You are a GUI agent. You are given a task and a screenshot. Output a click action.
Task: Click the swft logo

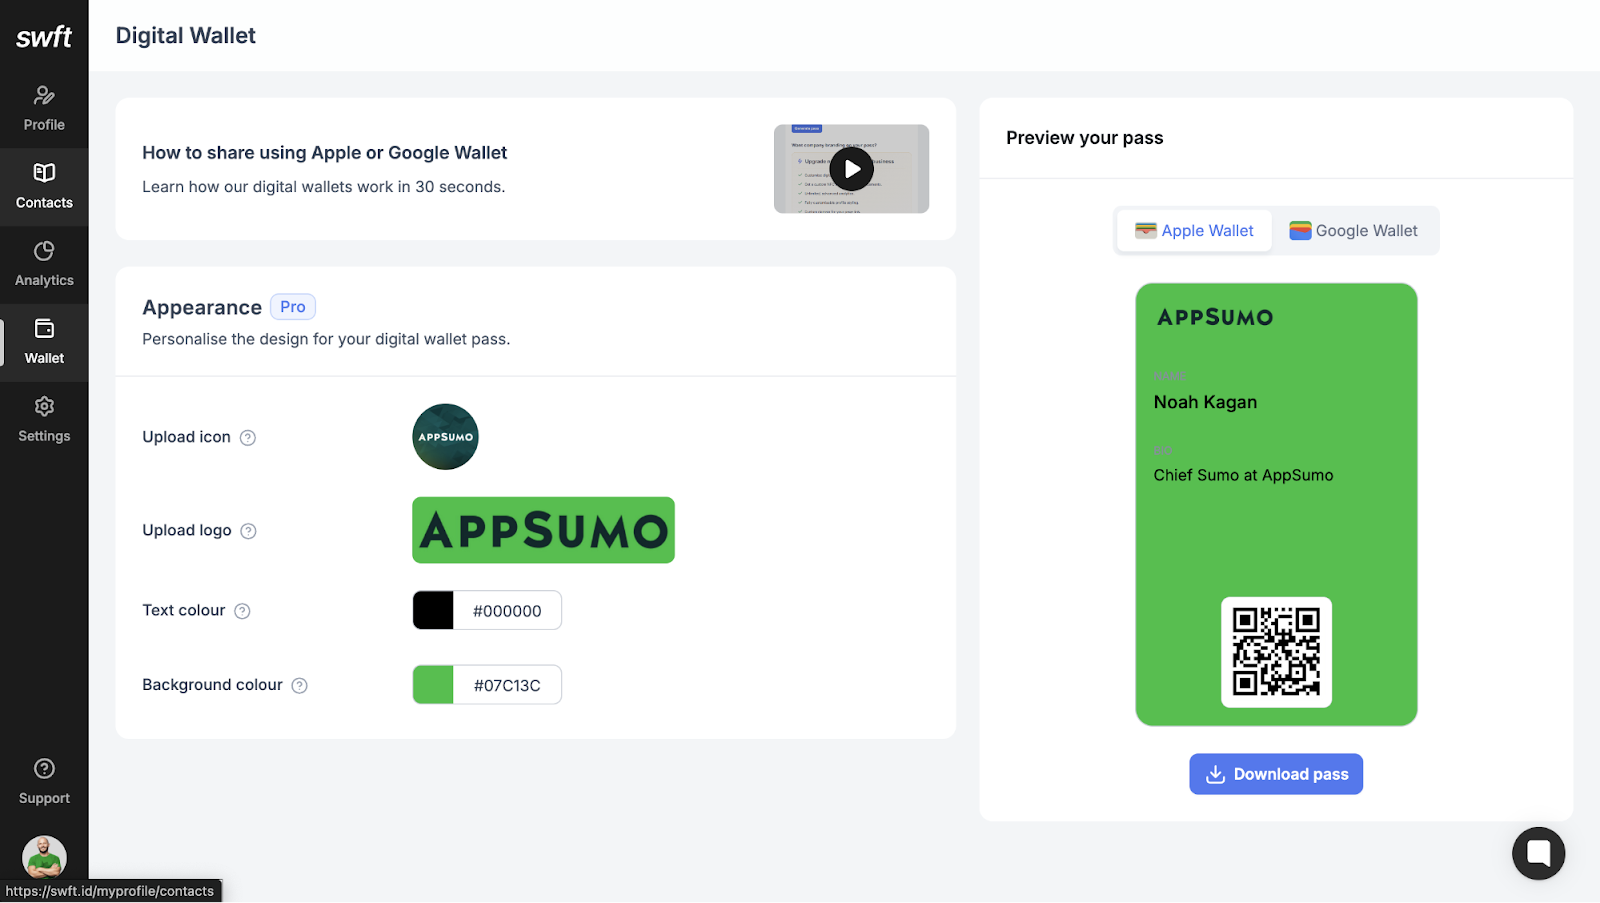(44, 37)
